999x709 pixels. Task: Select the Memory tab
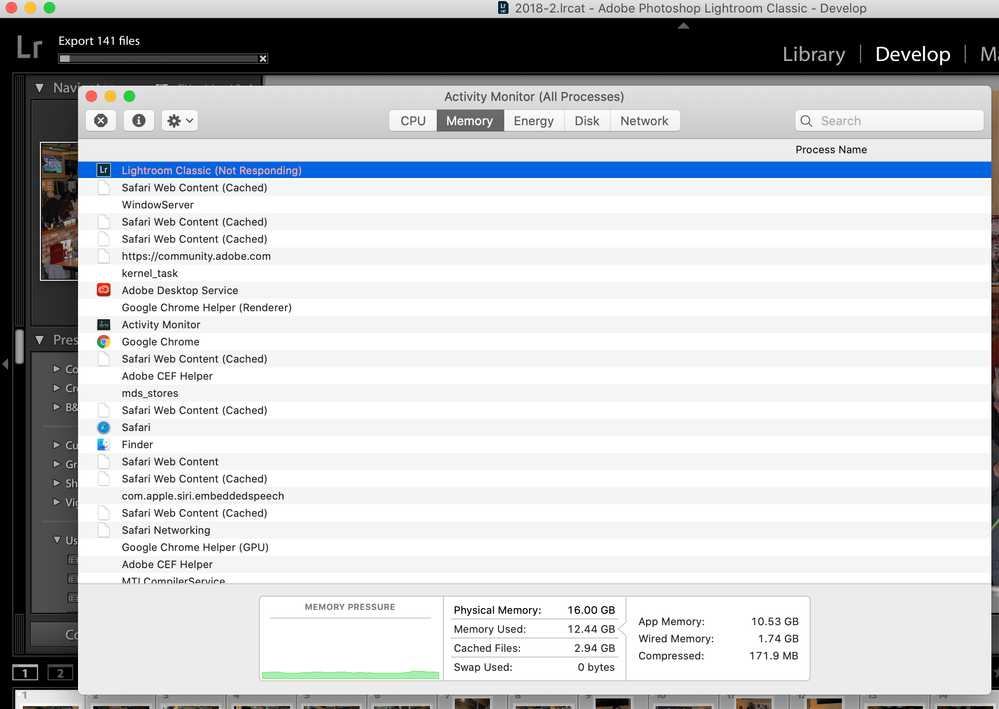point(470,121)
